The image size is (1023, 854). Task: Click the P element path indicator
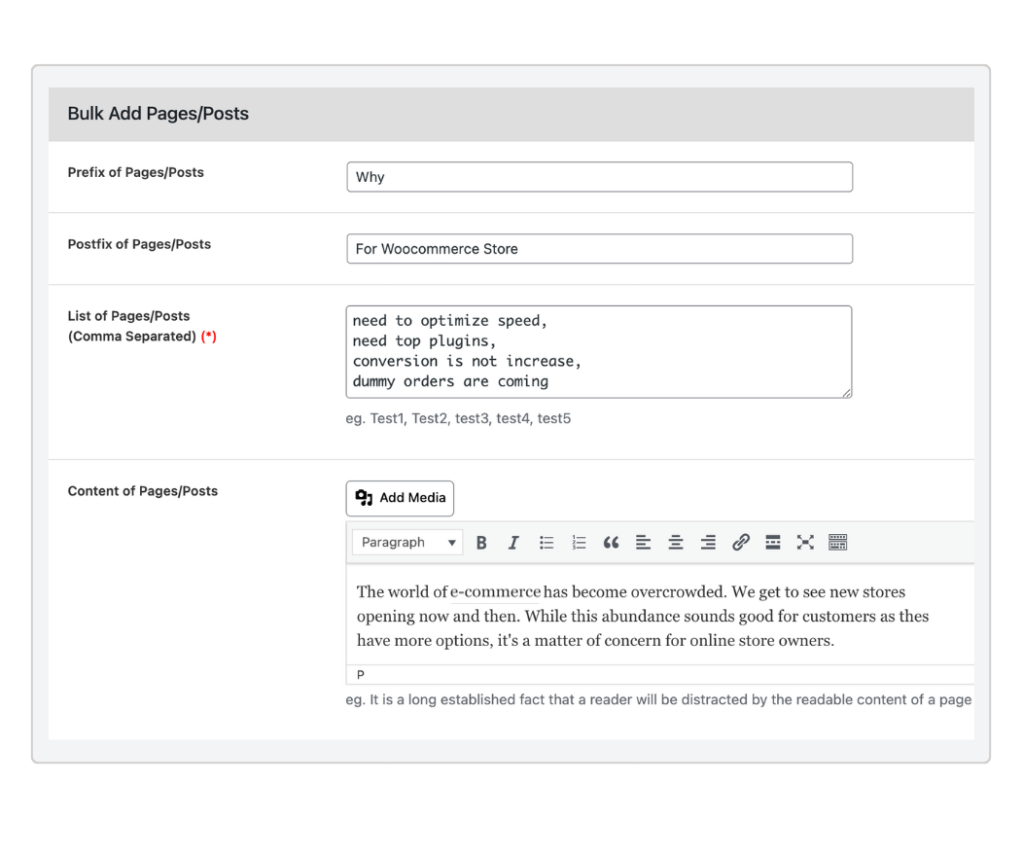click(x=360, y=675)
